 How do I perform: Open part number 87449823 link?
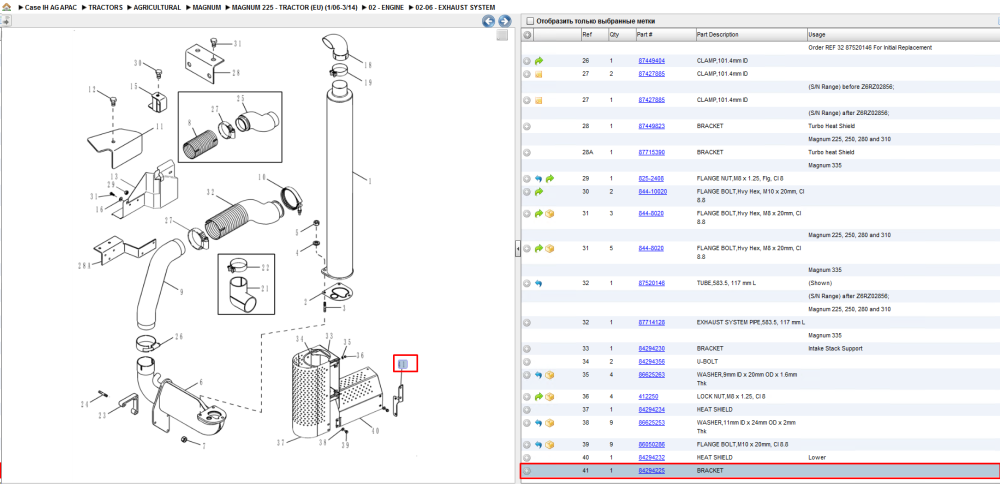pyautogui.click(x=652, y=126)
